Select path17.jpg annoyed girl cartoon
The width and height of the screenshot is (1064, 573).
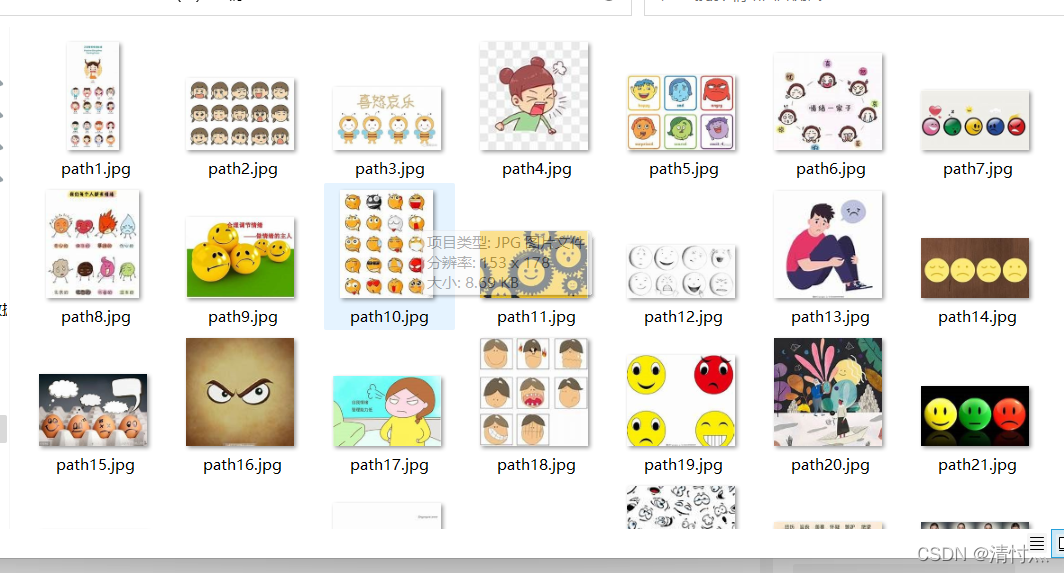point(387,411)
